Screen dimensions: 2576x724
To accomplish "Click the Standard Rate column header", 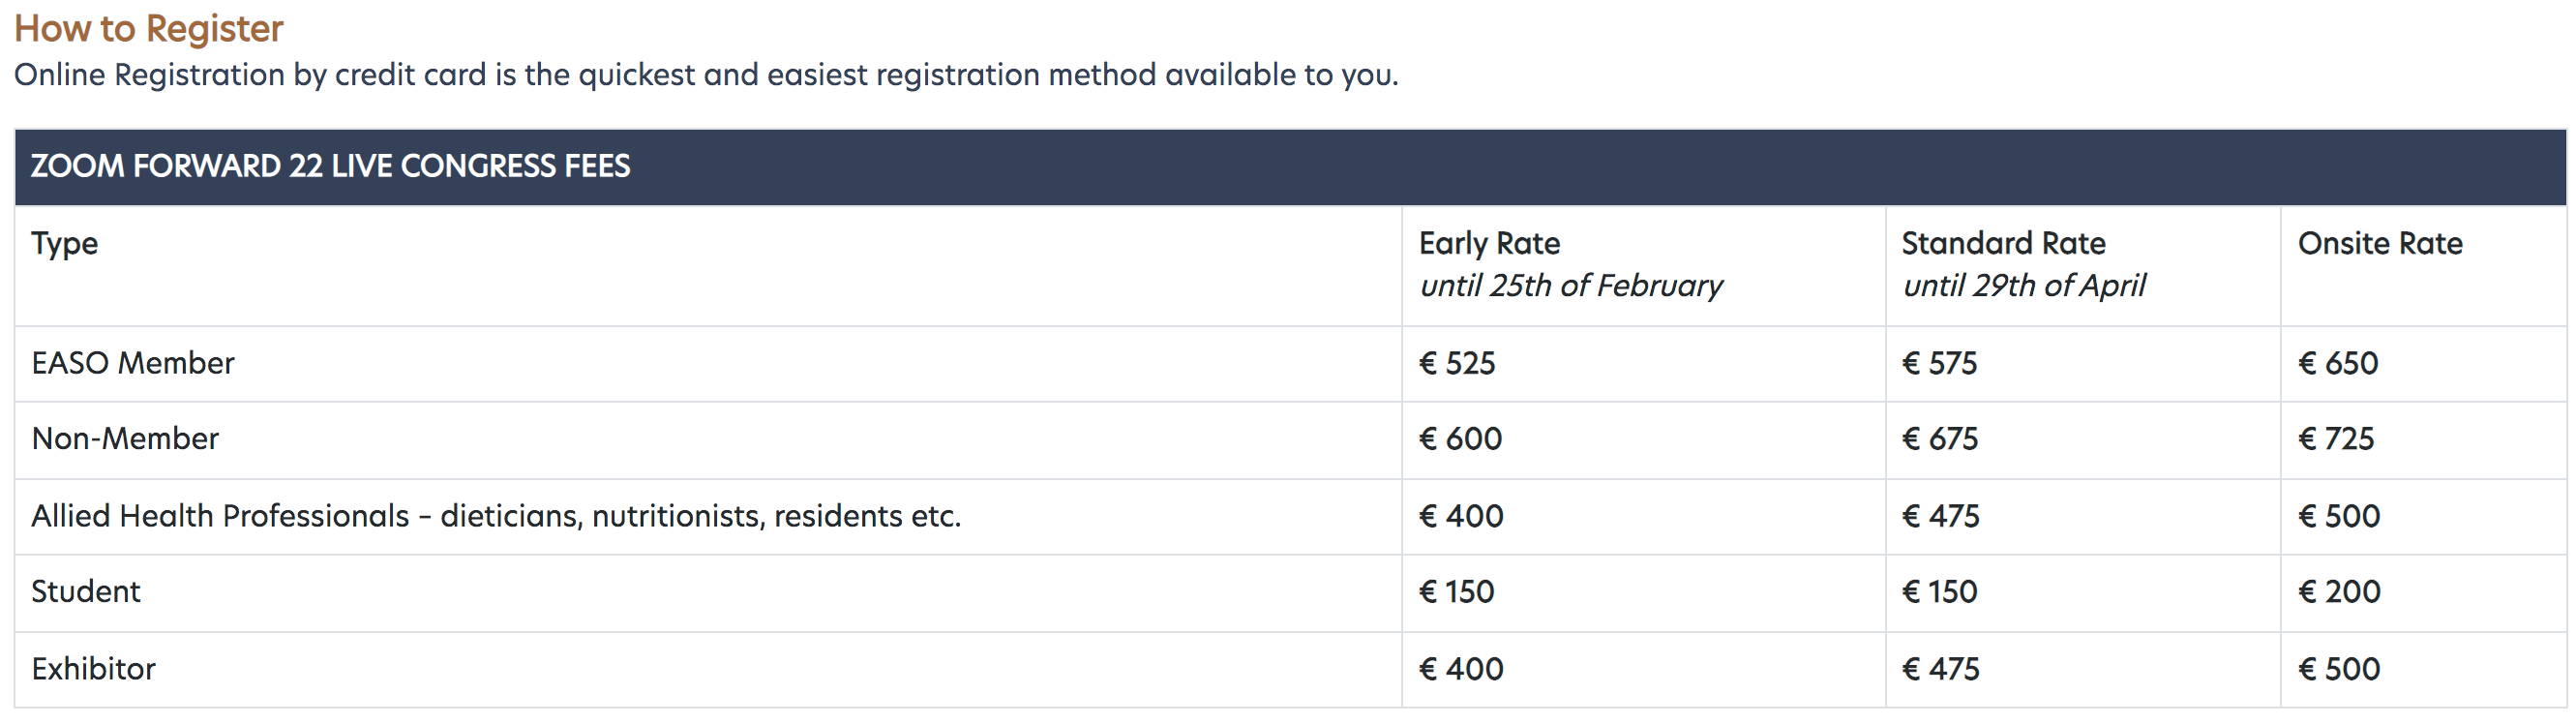I will pos(2003,243).
